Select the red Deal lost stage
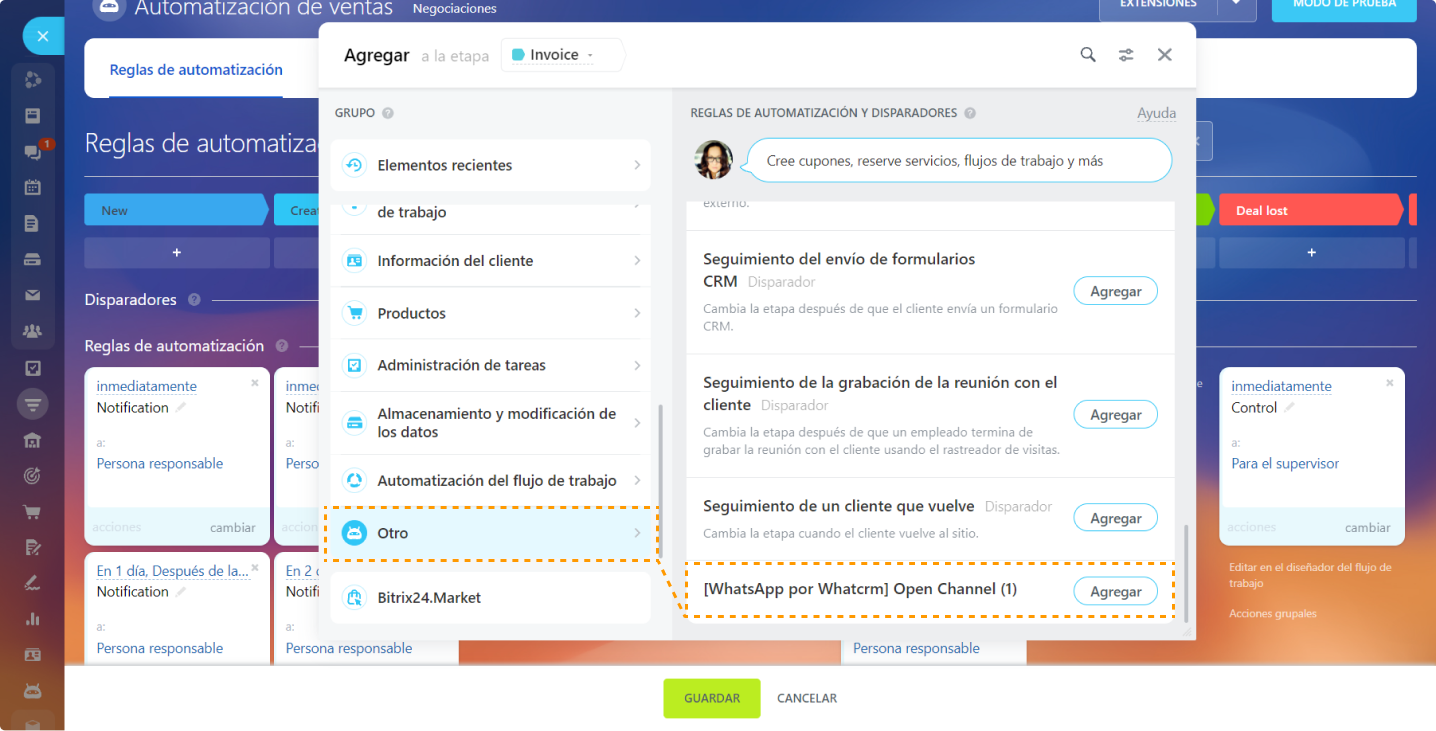The image size is (1436, 731). click(1310, 210)
